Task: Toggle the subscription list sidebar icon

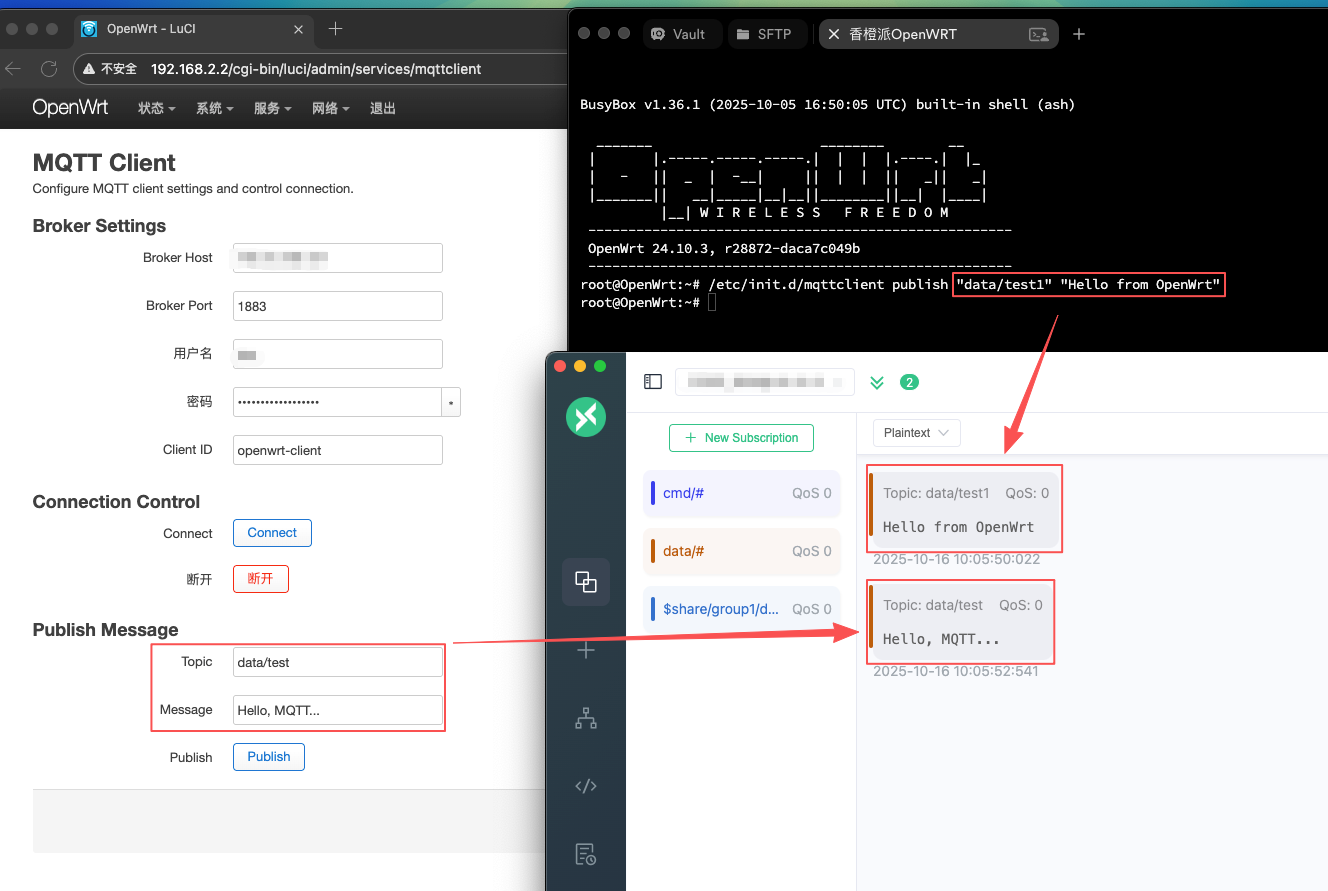Action: (x=653, y=382)
